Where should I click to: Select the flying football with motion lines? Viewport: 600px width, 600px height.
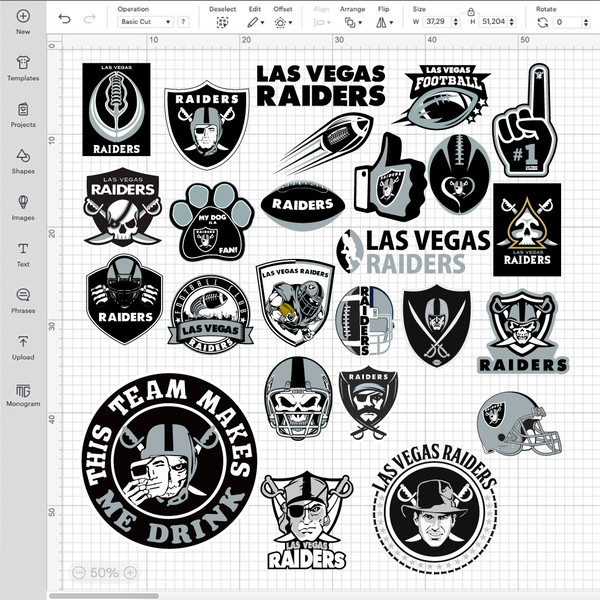point(324,143)
